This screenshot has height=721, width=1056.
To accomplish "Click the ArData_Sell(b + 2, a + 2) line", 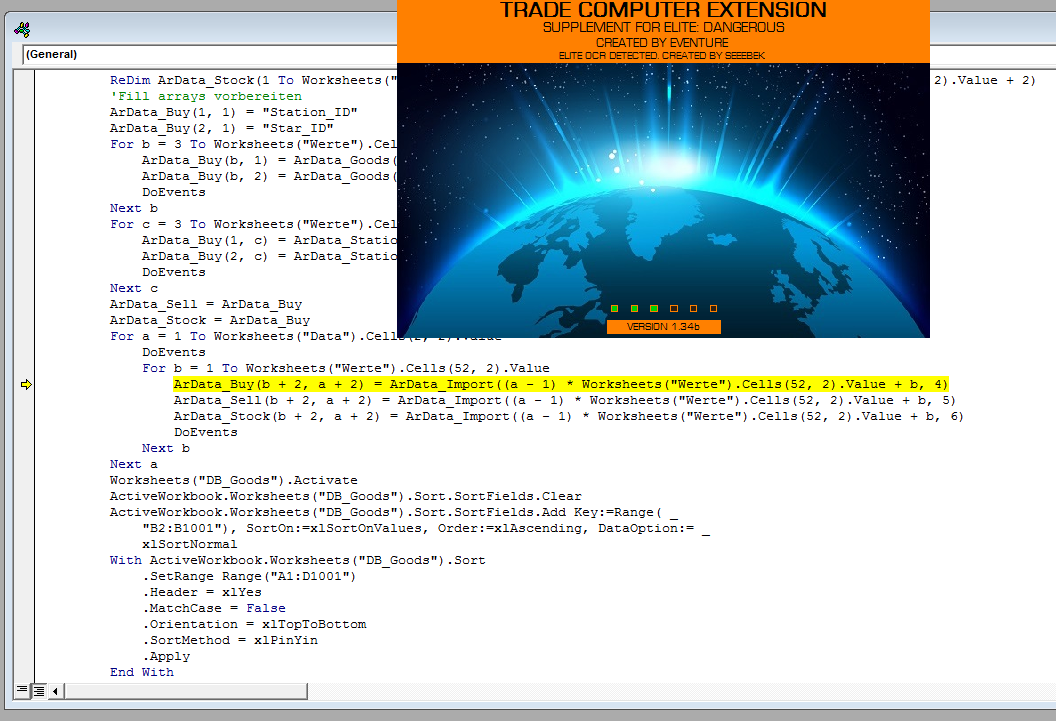I will pos(564,401).
